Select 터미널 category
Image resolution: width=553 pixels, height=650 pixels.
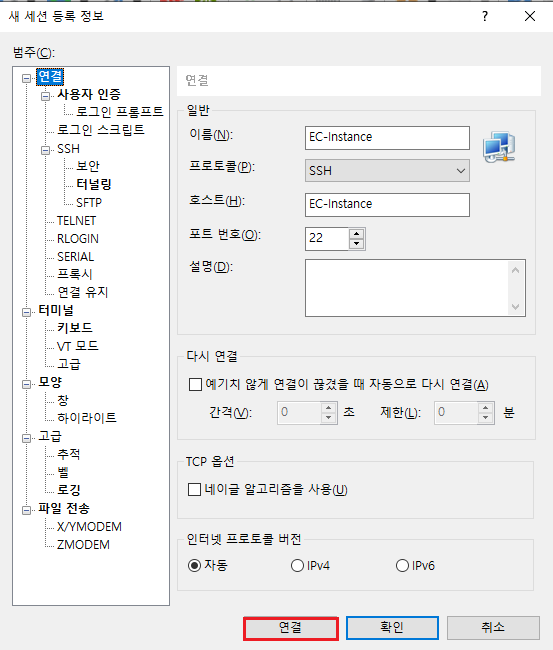click(56, 310)
